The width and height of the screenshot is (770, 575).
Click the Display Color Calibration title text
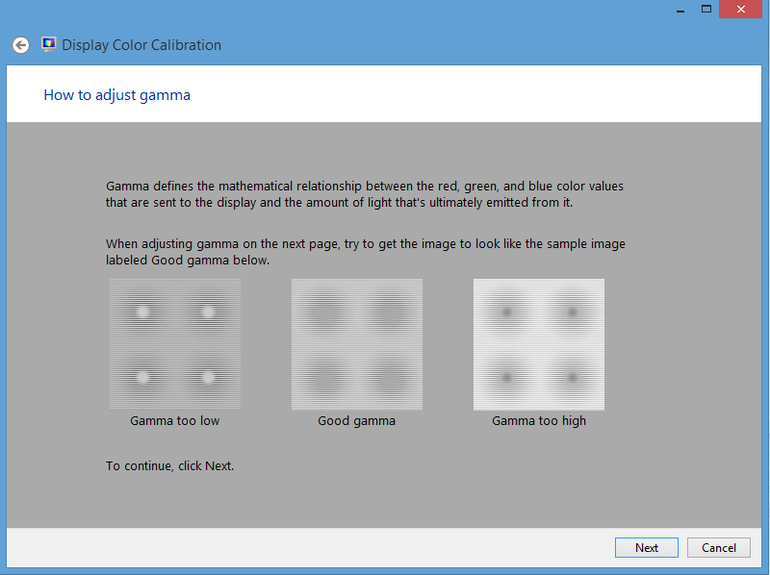coord(141,45)
